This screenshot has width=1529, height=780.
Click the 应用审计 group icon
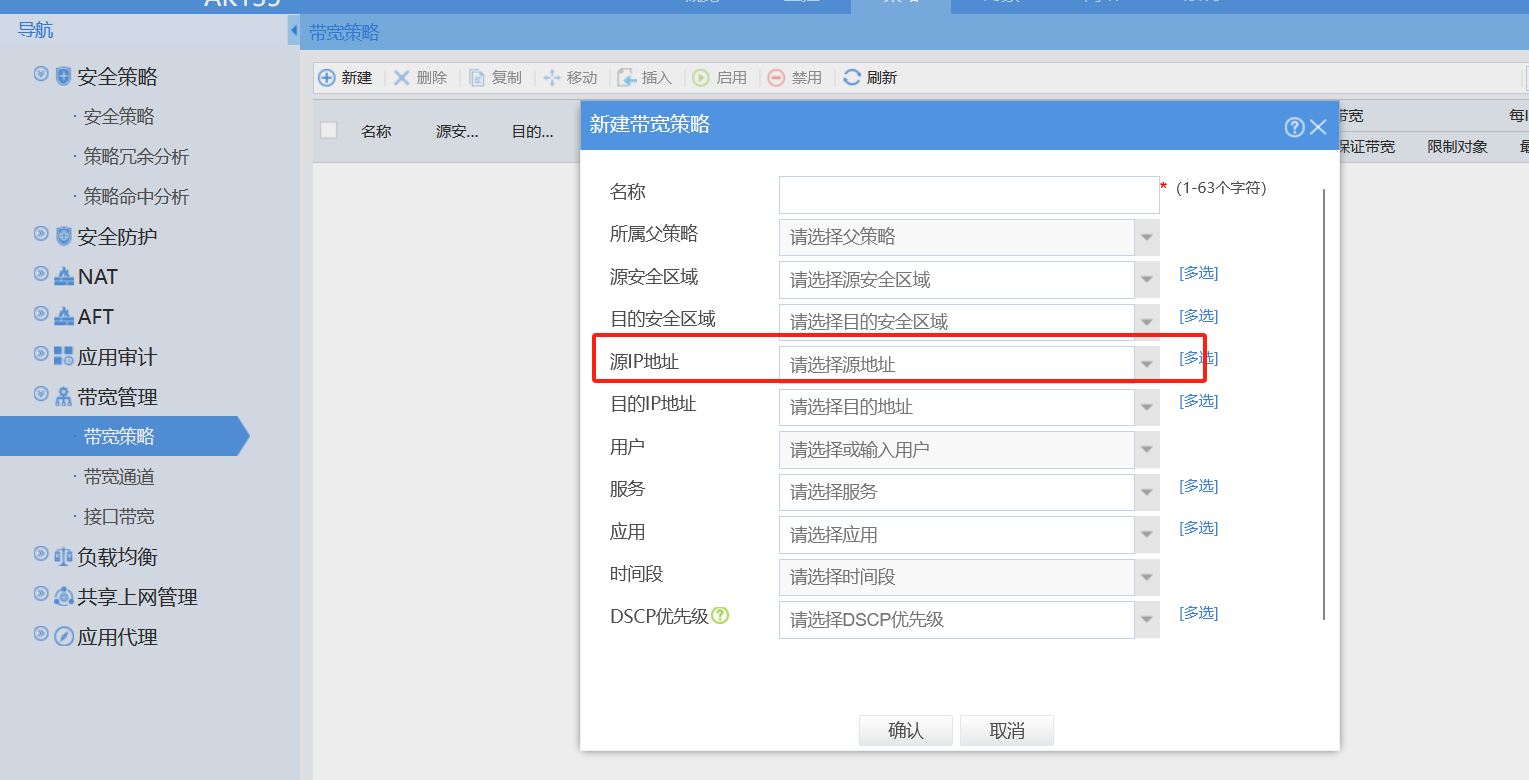[x=64, y=356]
